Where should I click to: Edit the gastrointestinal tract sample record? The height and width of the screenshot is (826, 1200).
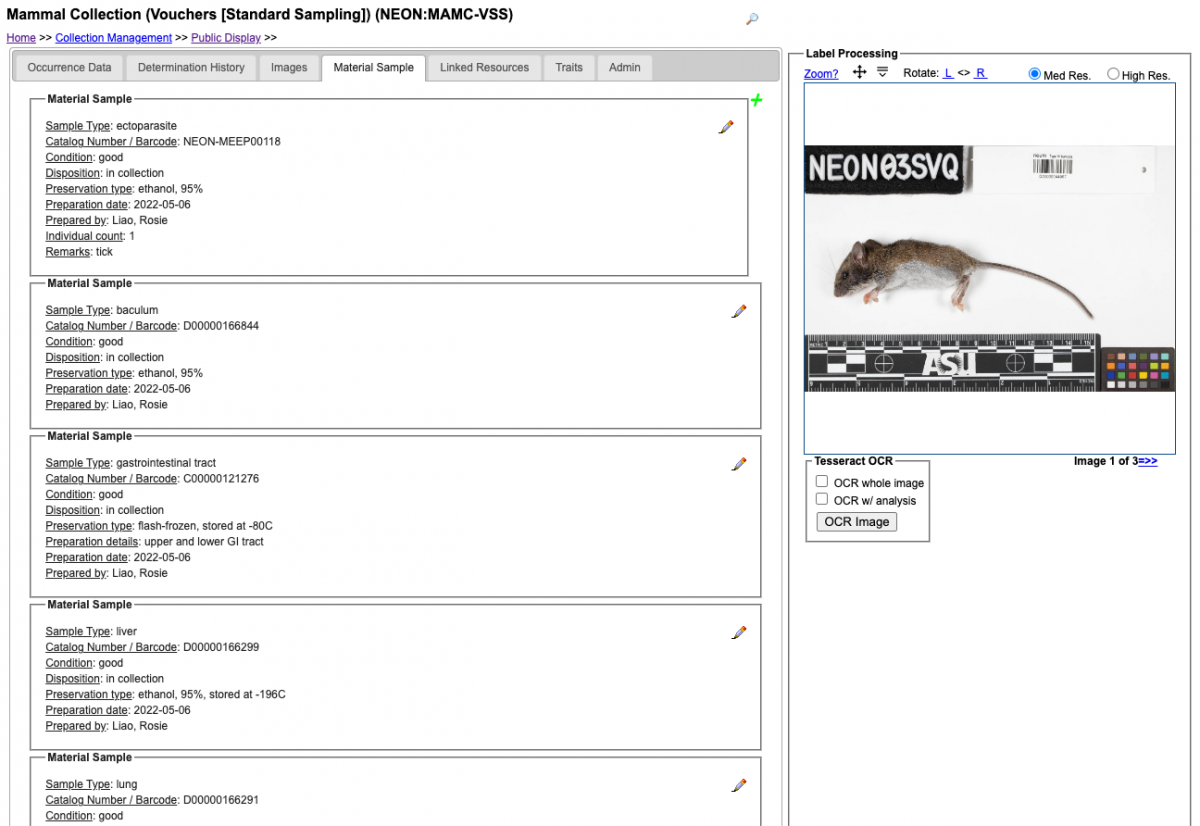pos(738,464)
